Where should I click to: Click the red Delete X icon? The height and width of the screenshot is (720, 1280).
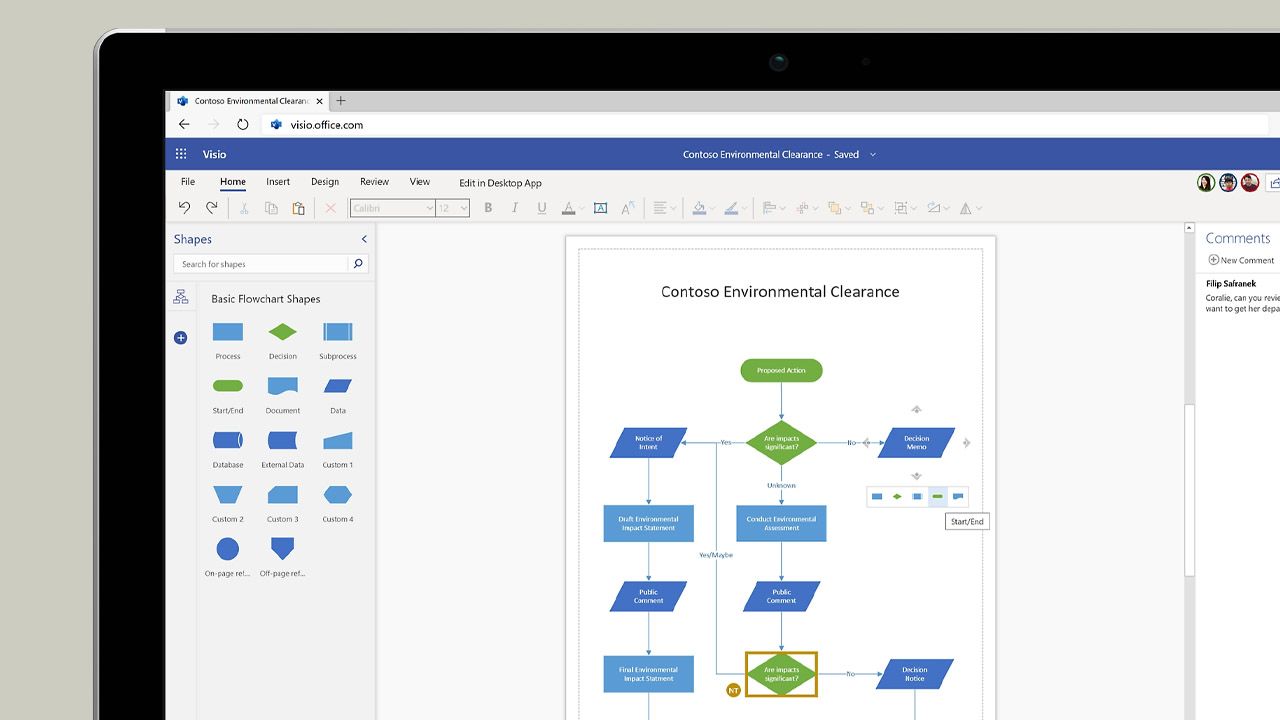tap(330, 208)
